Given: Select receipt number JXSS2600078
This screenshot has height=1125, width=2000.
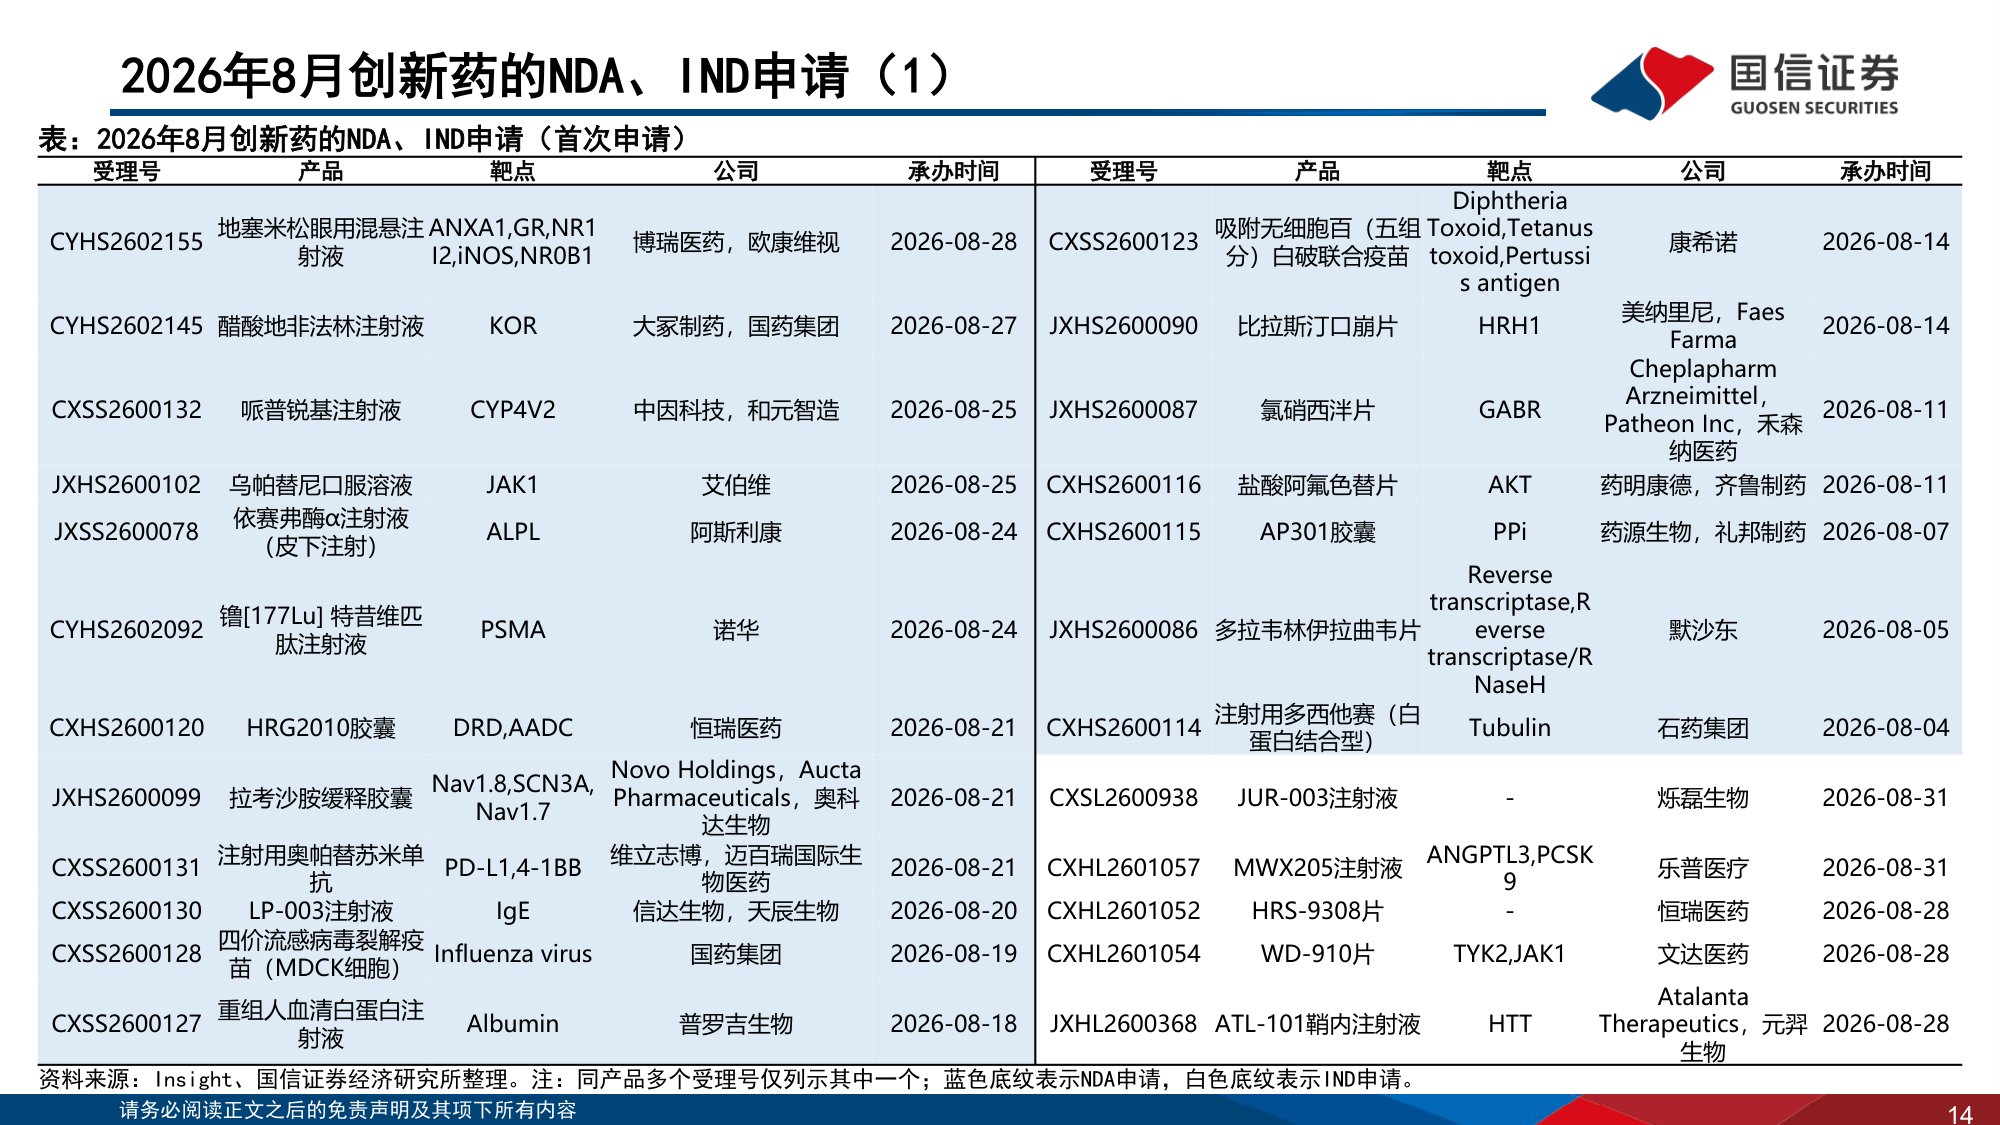Looking at the screenshot, I should (x=126, y=532).
